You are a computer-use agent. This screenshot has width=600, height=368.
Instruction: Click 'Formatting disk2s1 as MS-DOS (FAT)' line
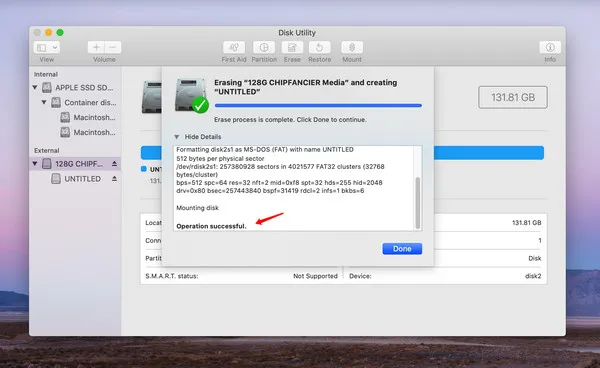click(265, 150)
